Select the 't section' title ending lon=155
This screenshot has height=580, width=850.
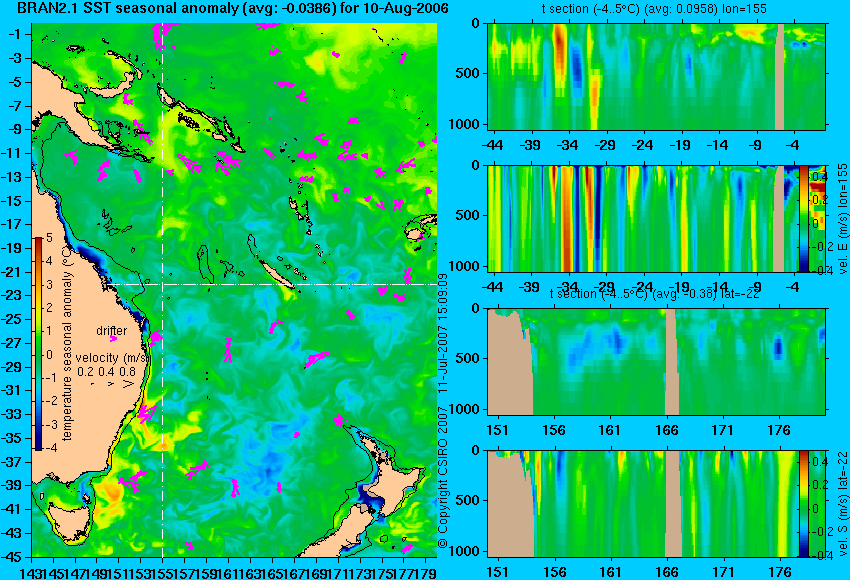tap(654, 9)
